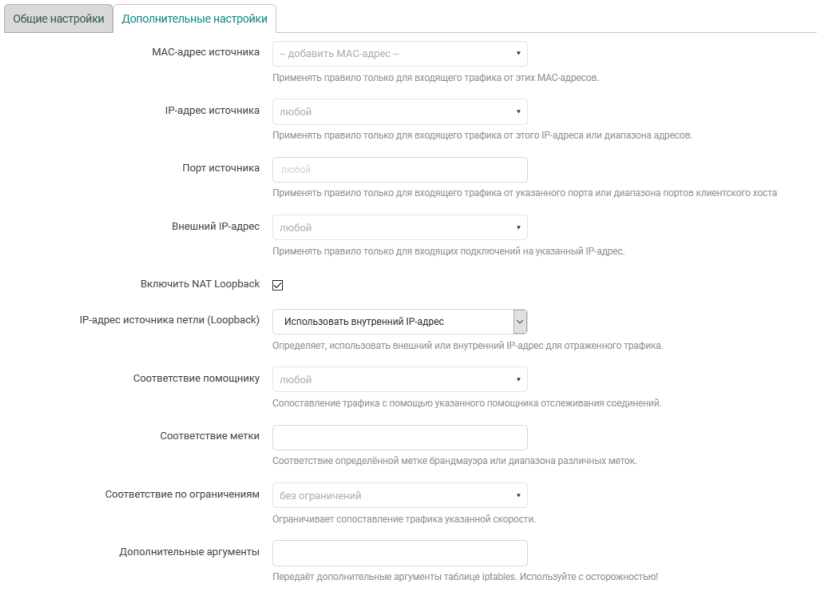Screen dimensions: 822x597
Task: Click the Порт источника label
Action: (214, 168)
